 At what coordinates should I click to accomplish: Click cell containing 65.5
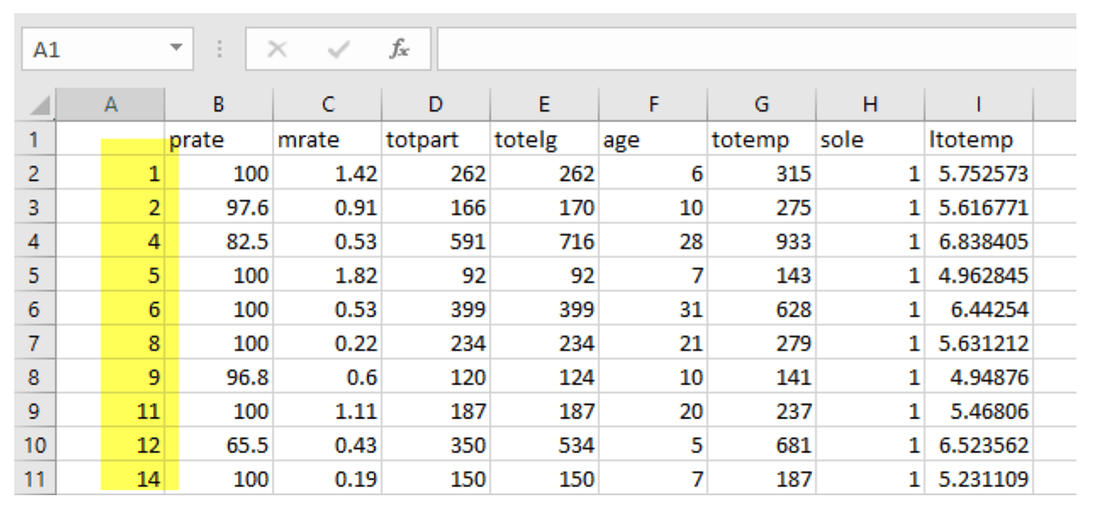(x=219, y=444)
